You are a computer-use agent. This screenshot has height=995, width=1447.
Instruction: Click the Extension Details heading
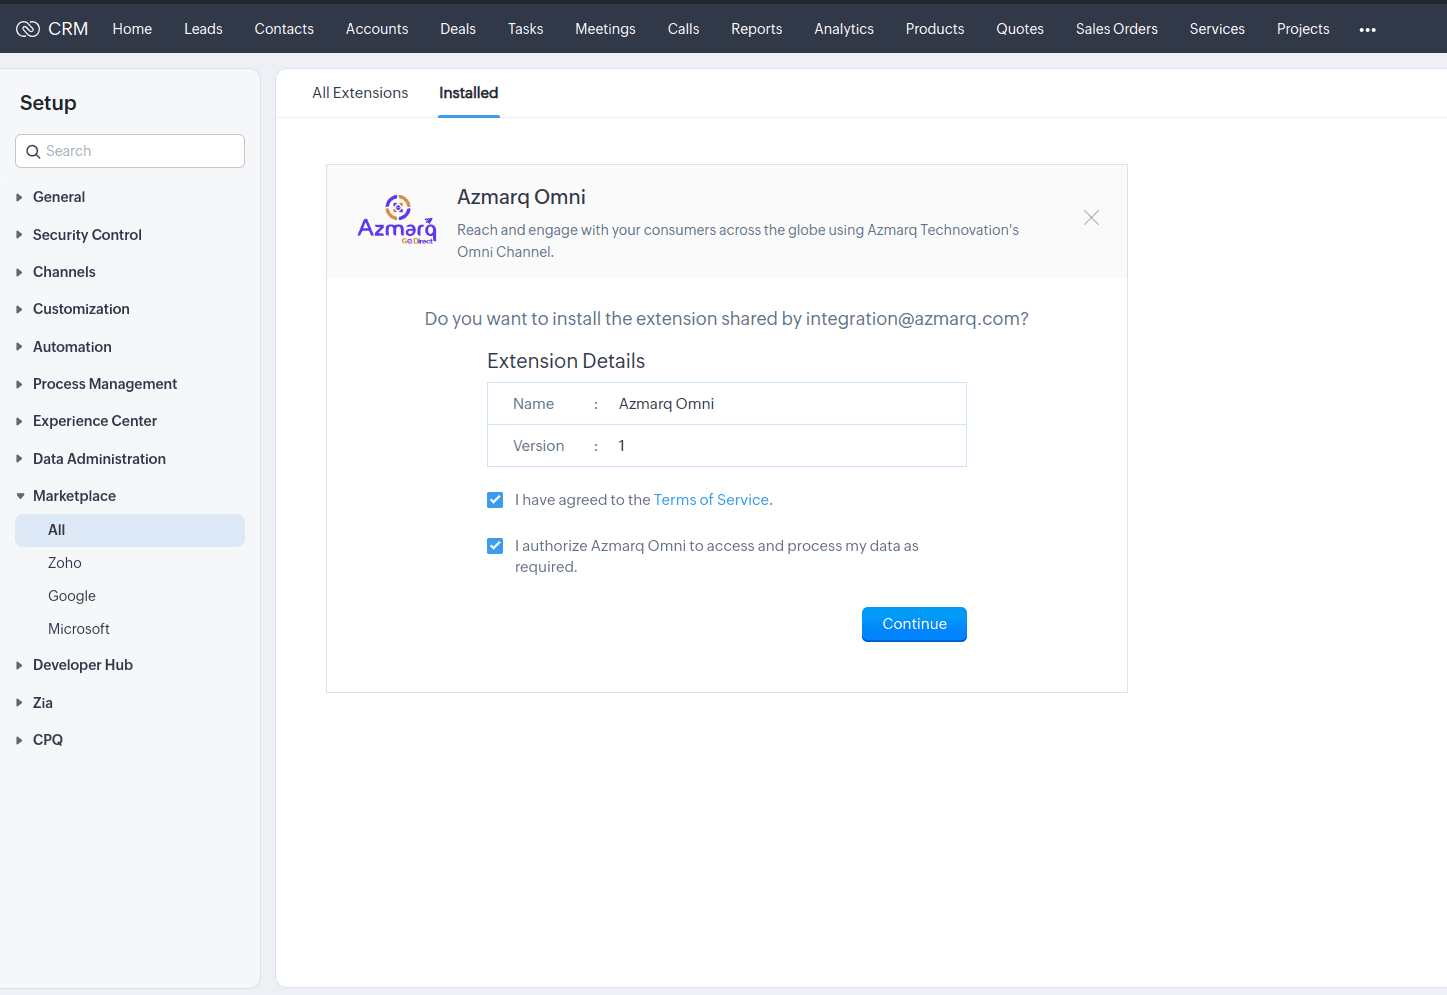click(x=566, y=361)
